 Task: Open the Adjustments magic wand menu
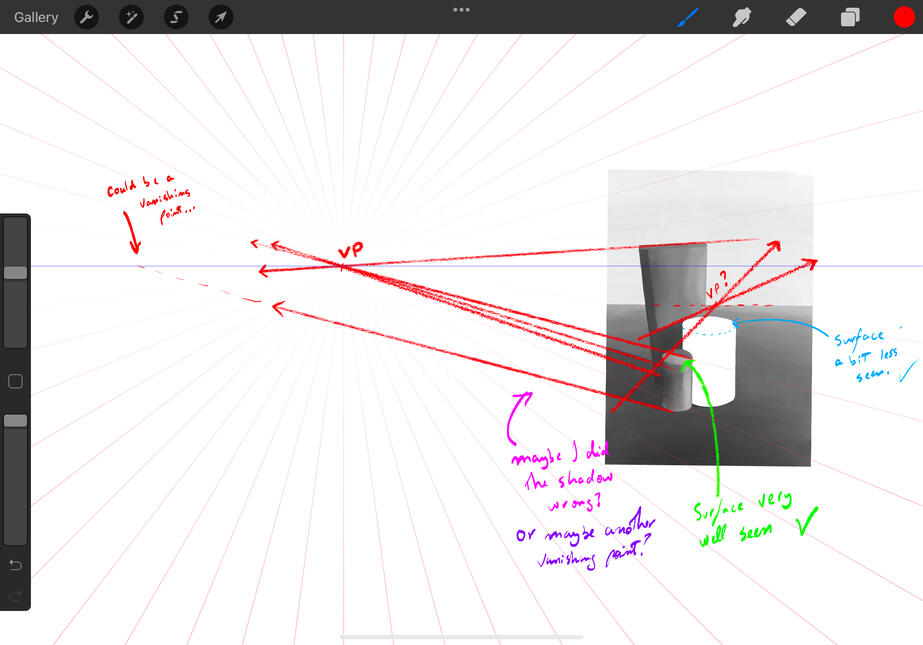pyautogui.click(x=132, y=17)
